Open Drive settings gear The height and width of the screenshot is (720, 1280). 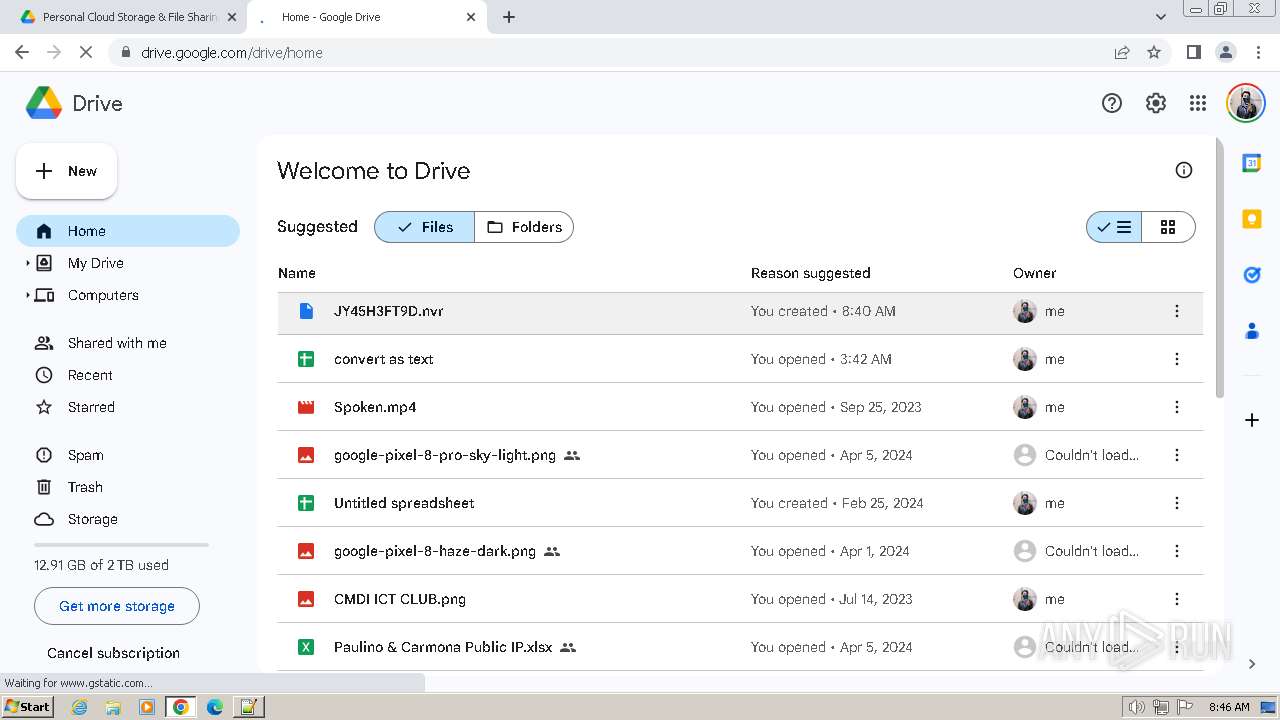point(1156,103)
